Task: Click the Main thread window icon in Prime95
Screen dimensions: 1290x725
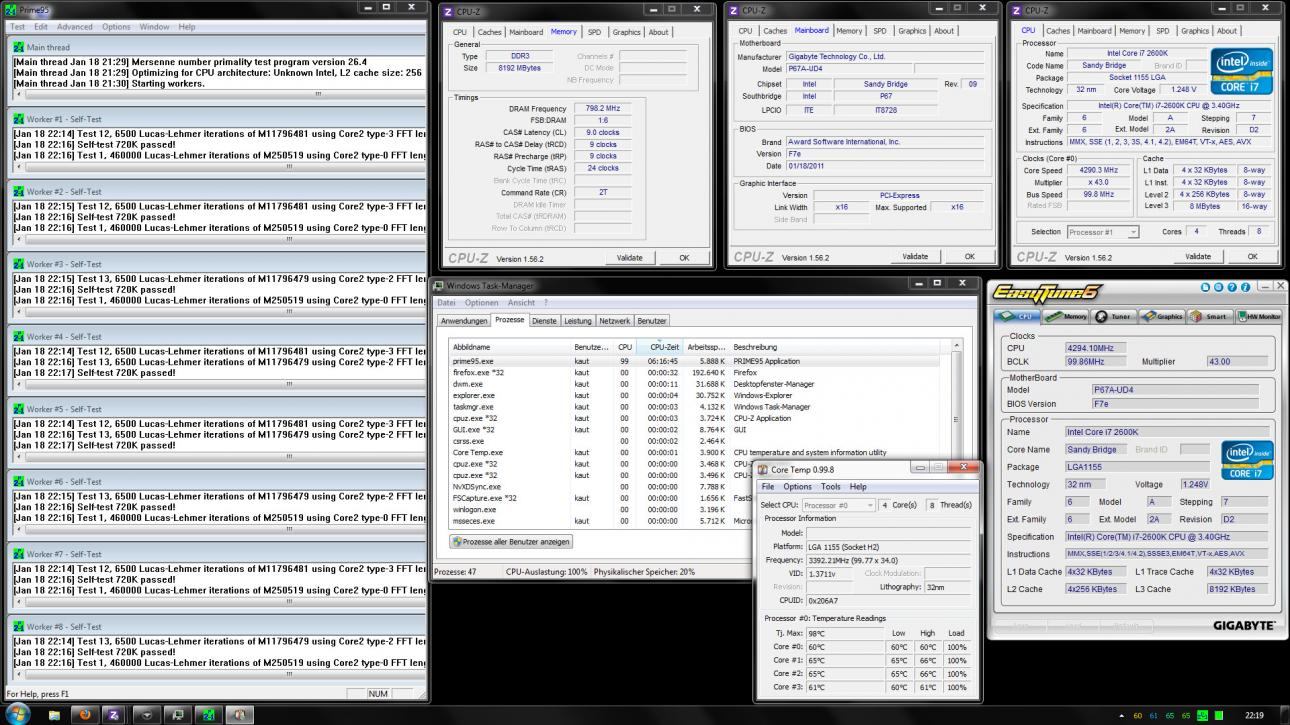Action: pos(18,47)
